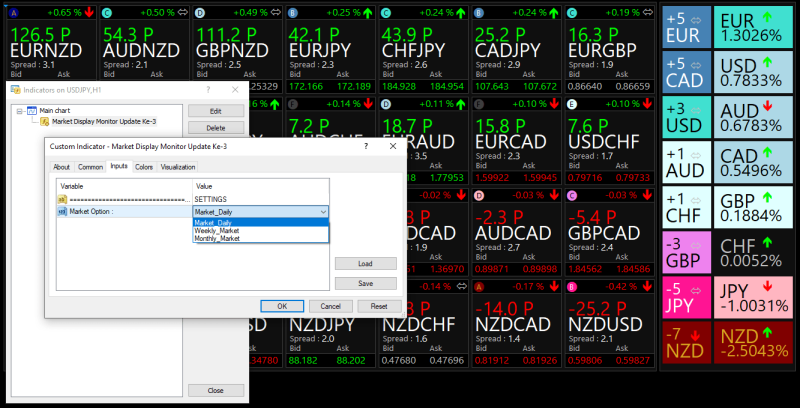Image resolution: width=800 pixels, height=408 pixels.
Task: Click the red down arrow on -7 NZD tile
Action: point(695,335)
